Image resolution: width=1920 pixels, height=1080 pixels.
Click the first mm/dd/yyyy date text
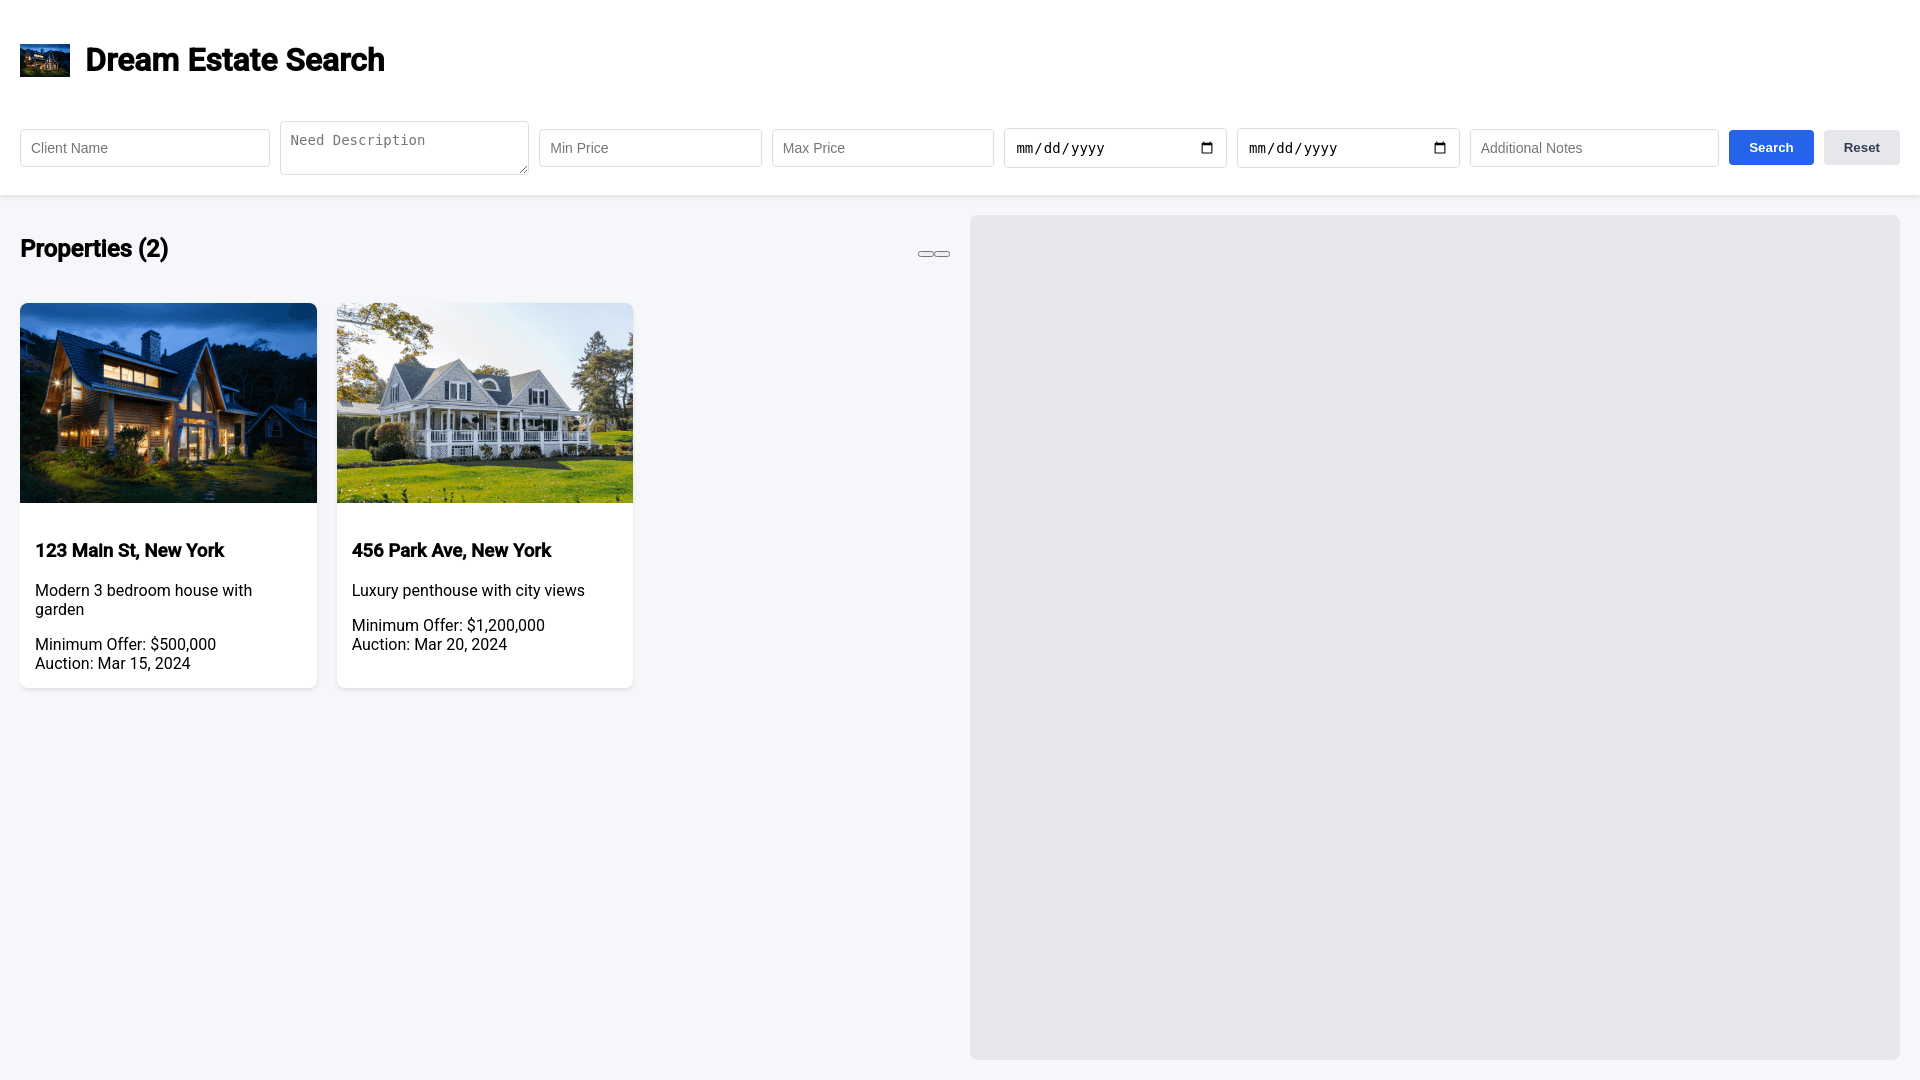click(1060, 148)
